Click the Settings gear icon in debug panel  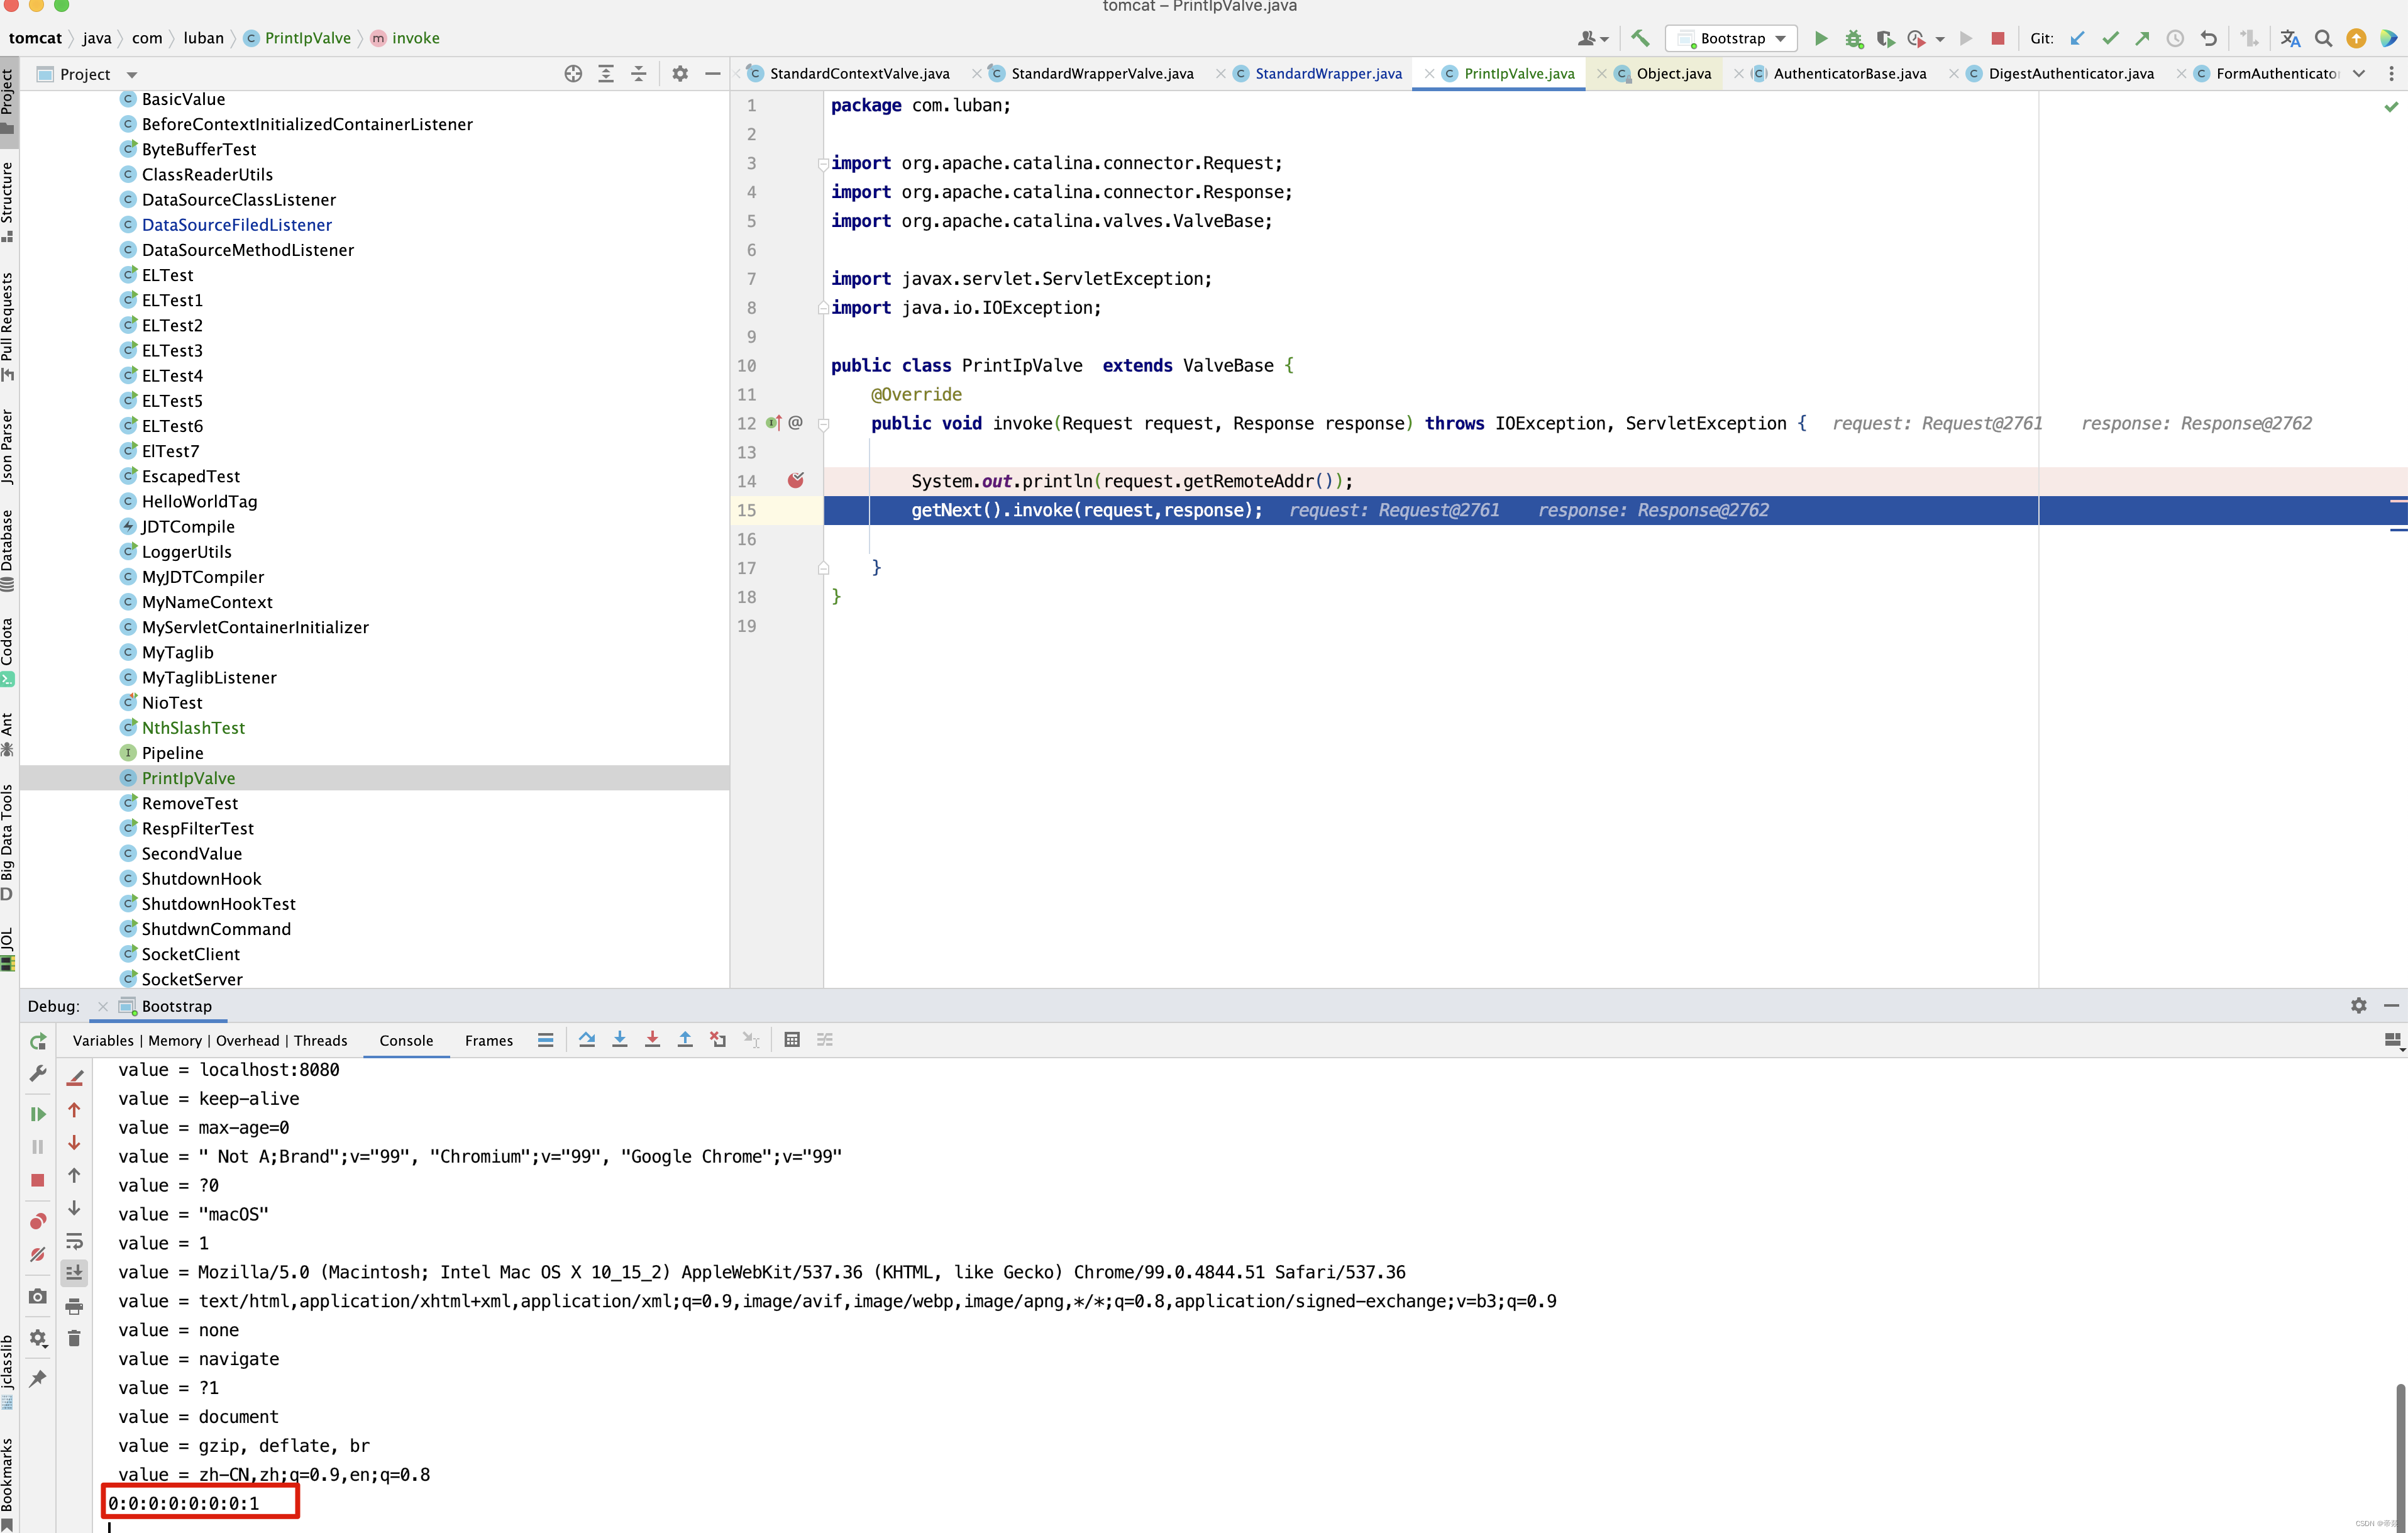(x=2359, y=1004)
